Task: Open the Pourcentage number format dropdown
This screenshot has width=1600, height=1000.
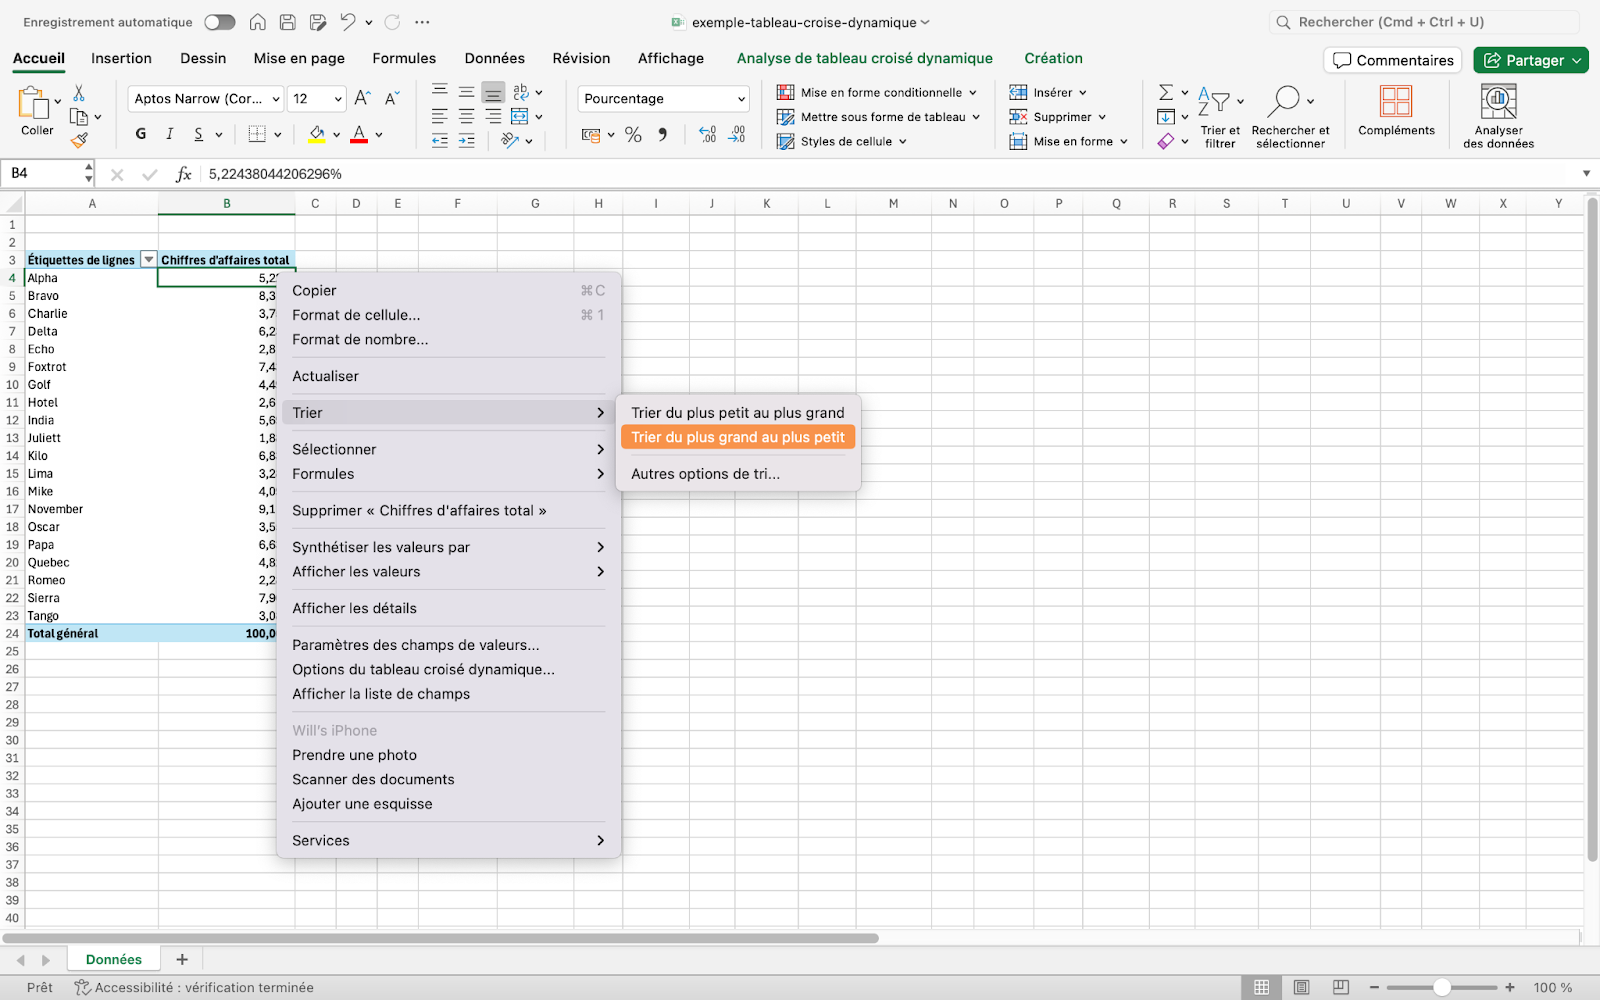Action: 664,98
